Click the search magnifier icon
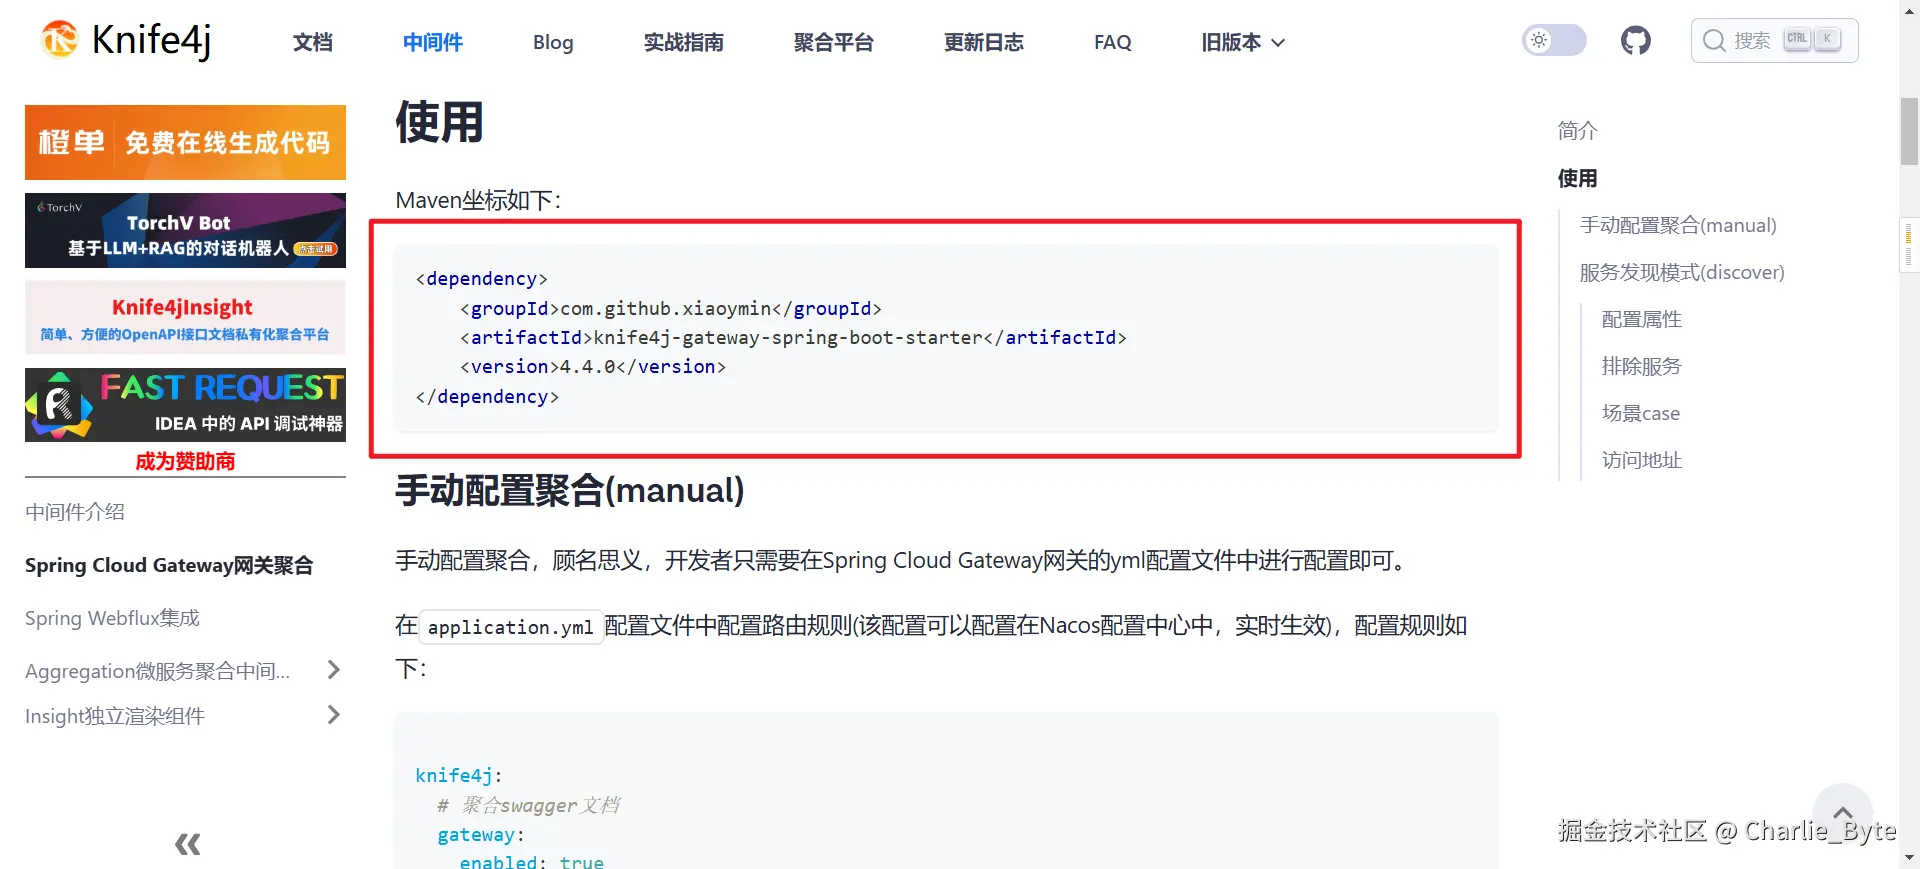 pyautogui.click(x=1714, y=41)
